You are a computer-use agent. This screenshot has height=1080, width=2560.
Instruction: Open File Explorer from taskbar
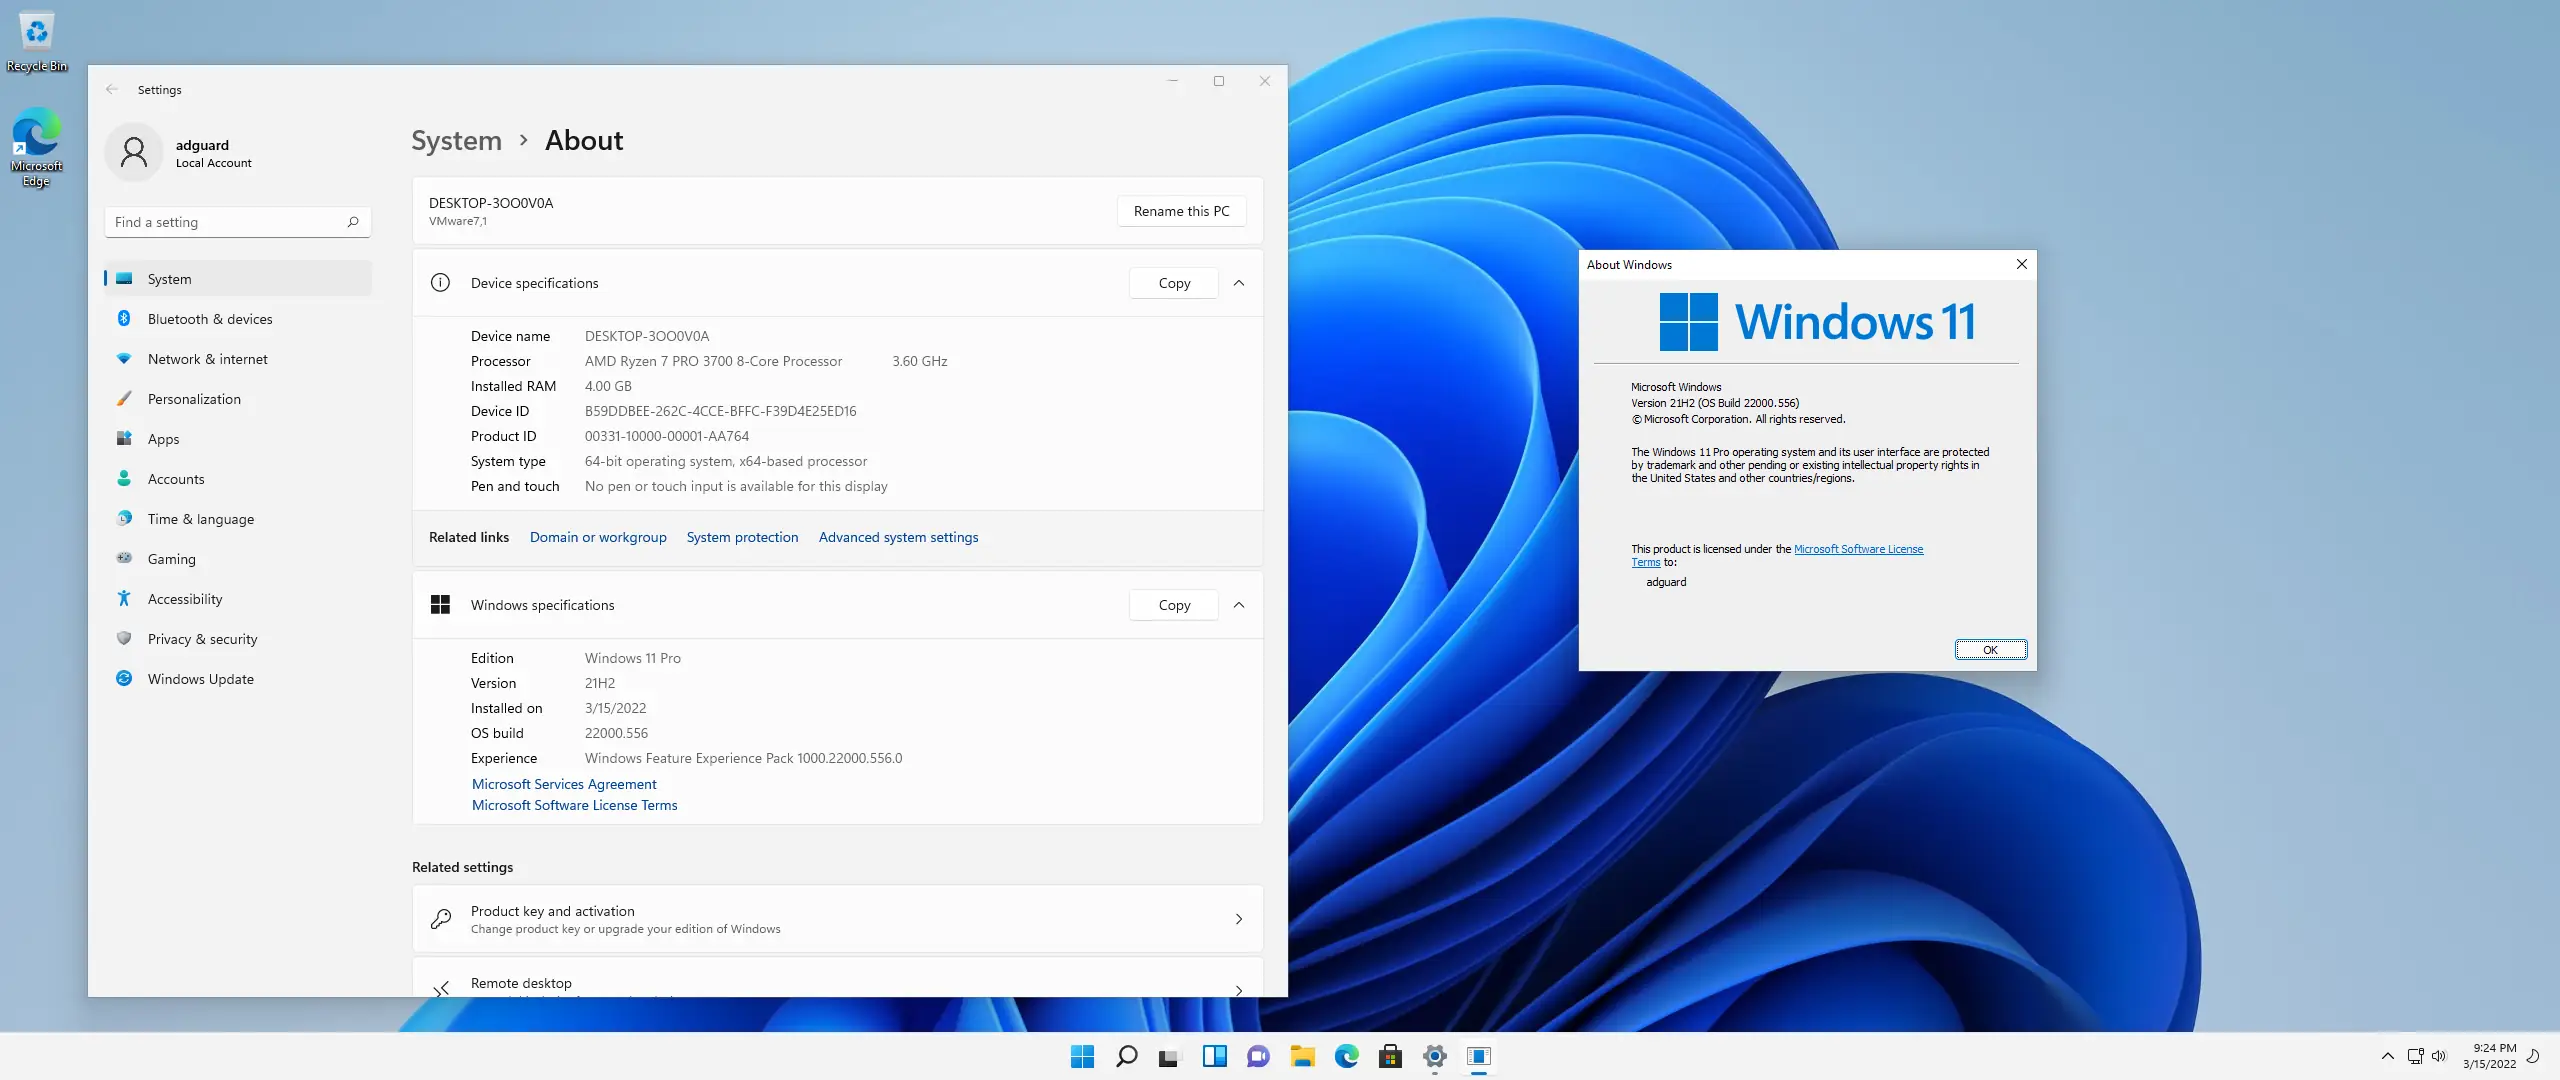tap(1302, 1056)
